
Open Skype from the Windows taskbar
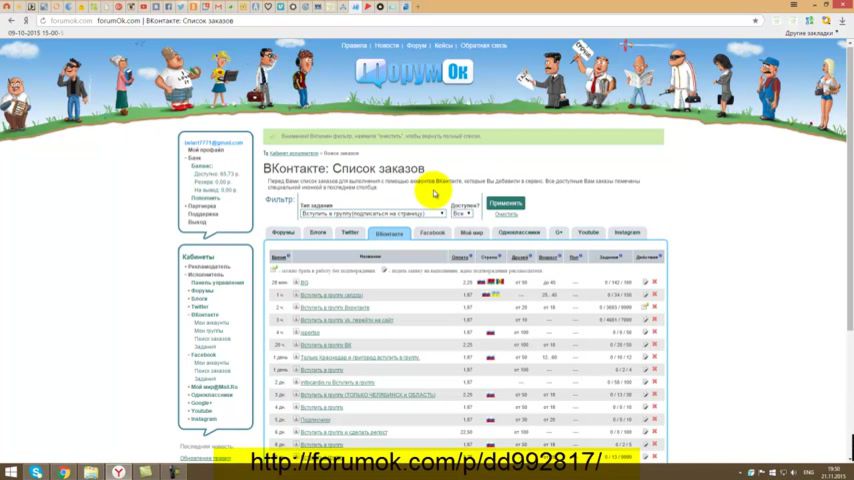(x=36, y=472)
